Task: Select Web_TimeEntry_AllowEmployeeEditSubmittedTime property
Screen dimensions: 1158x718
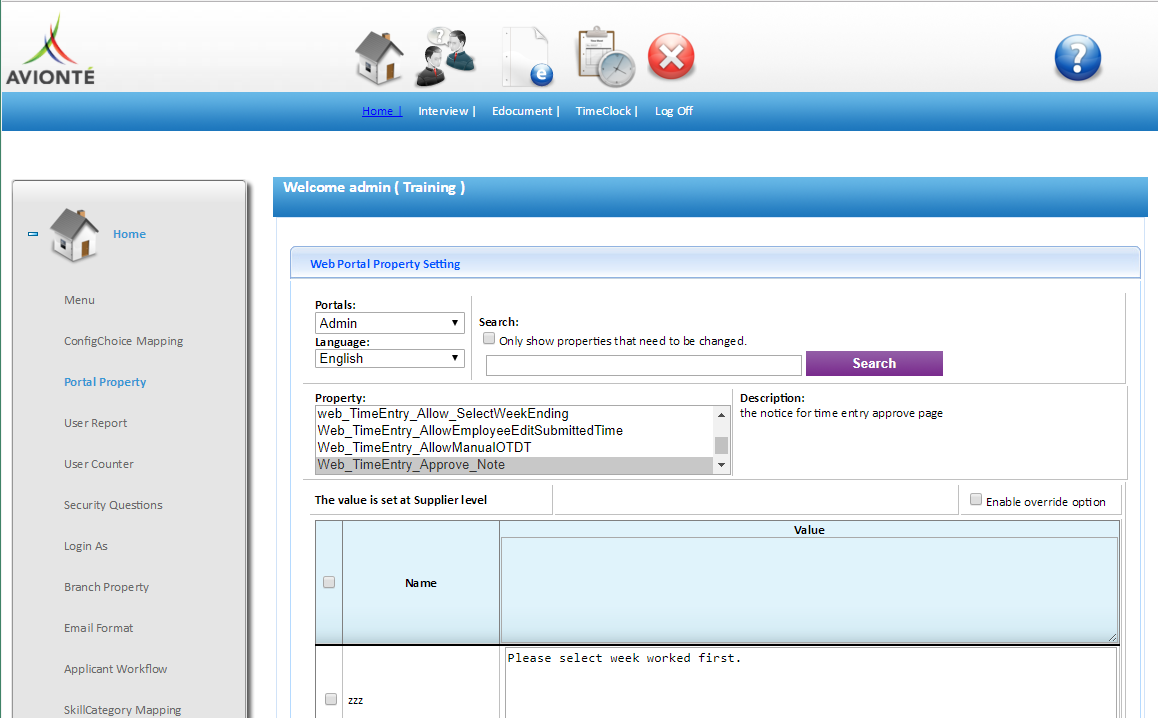Action: coord(514,431)
